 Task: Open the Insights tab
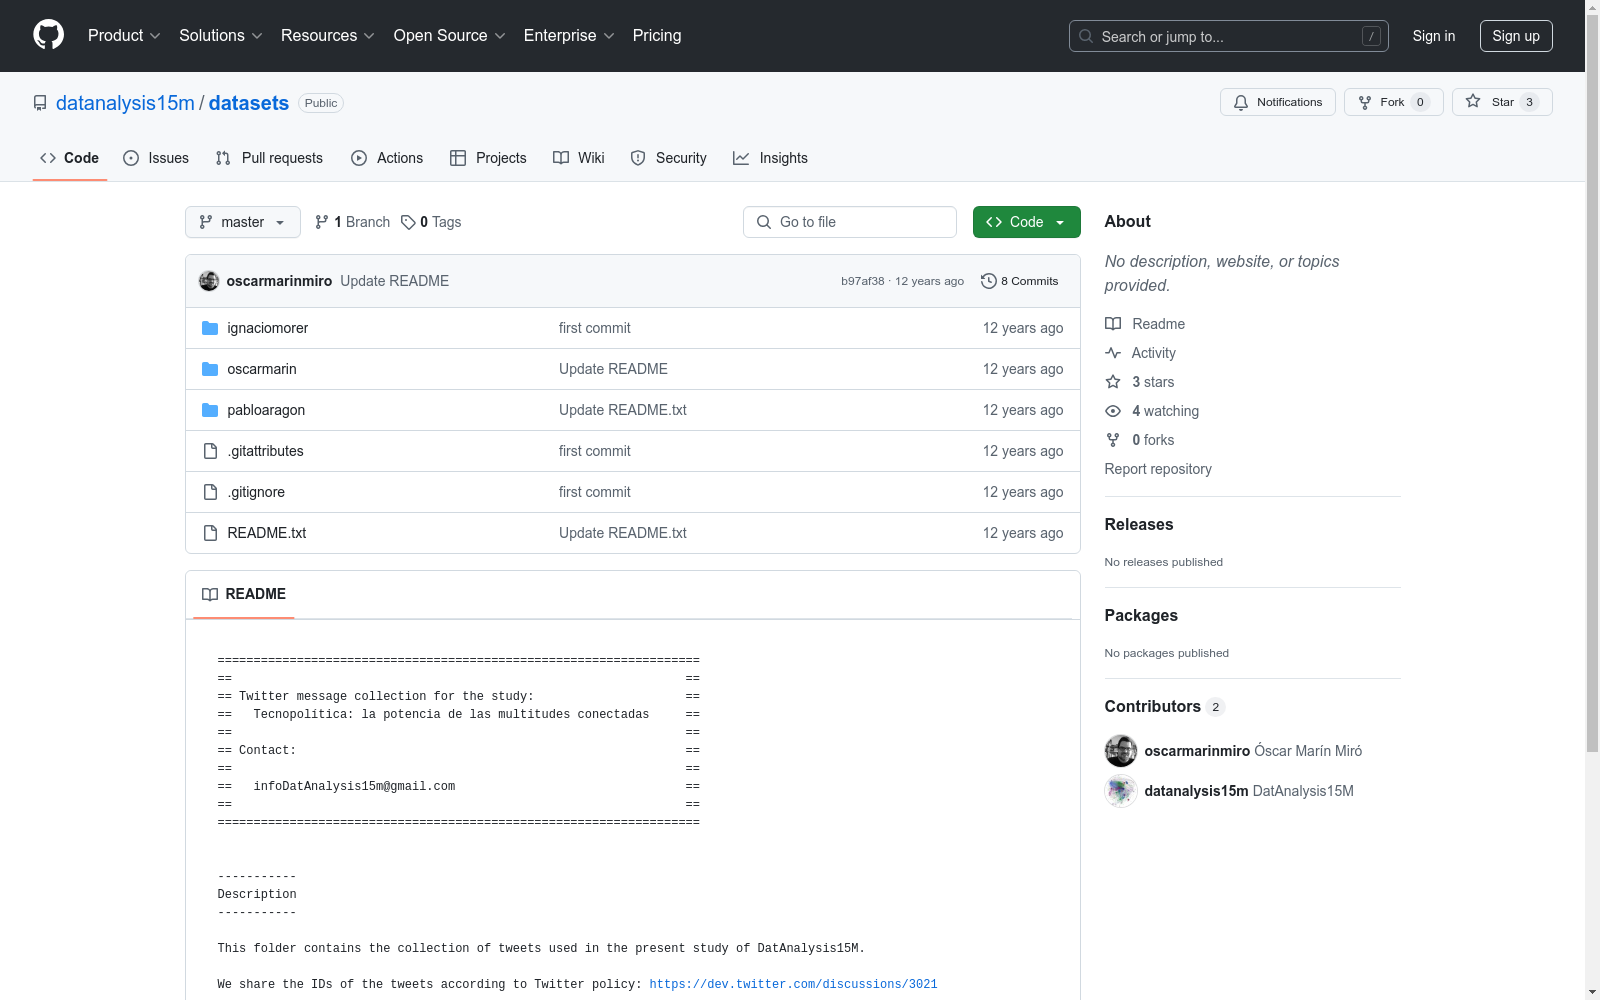click(770, 158)
